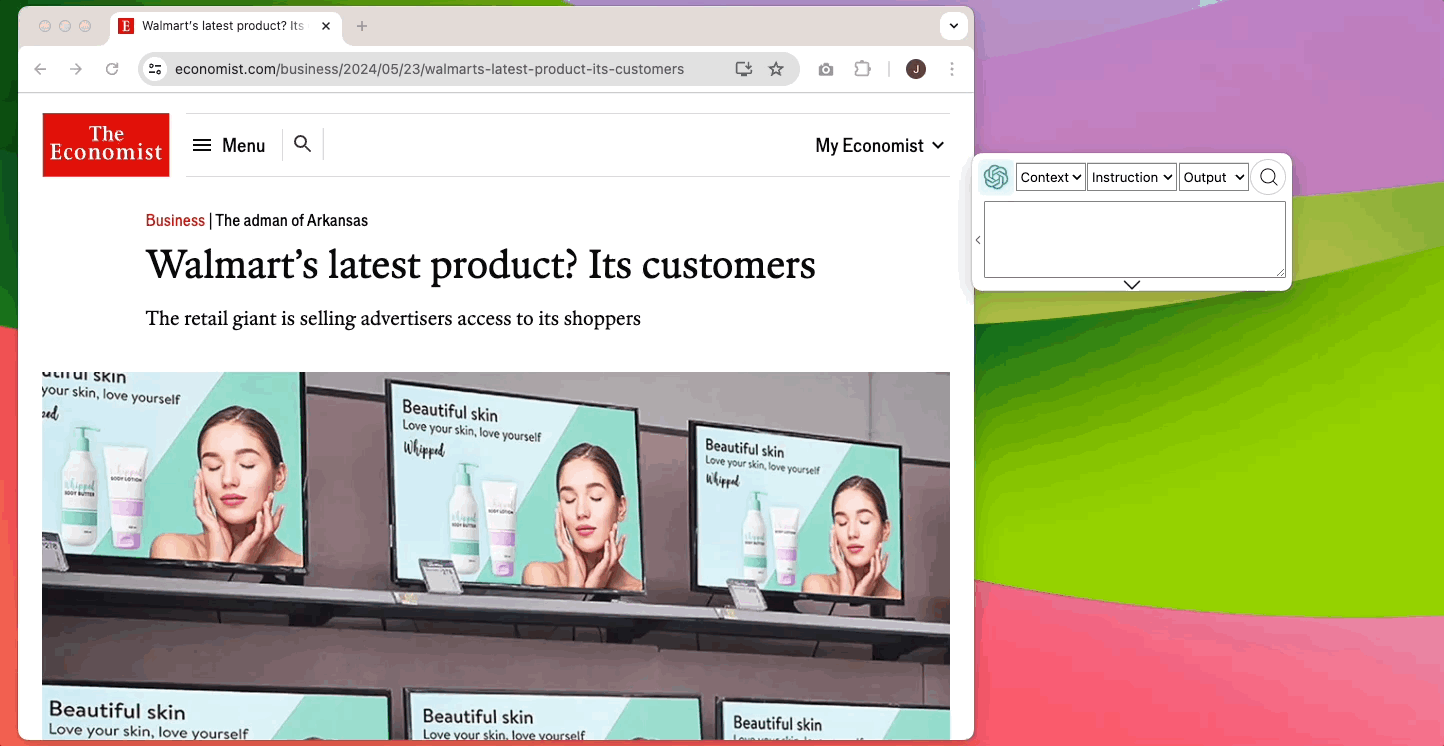Open Chrome's three-dot menu
This screenshot has width=1444, height=746.
[952, 69]
